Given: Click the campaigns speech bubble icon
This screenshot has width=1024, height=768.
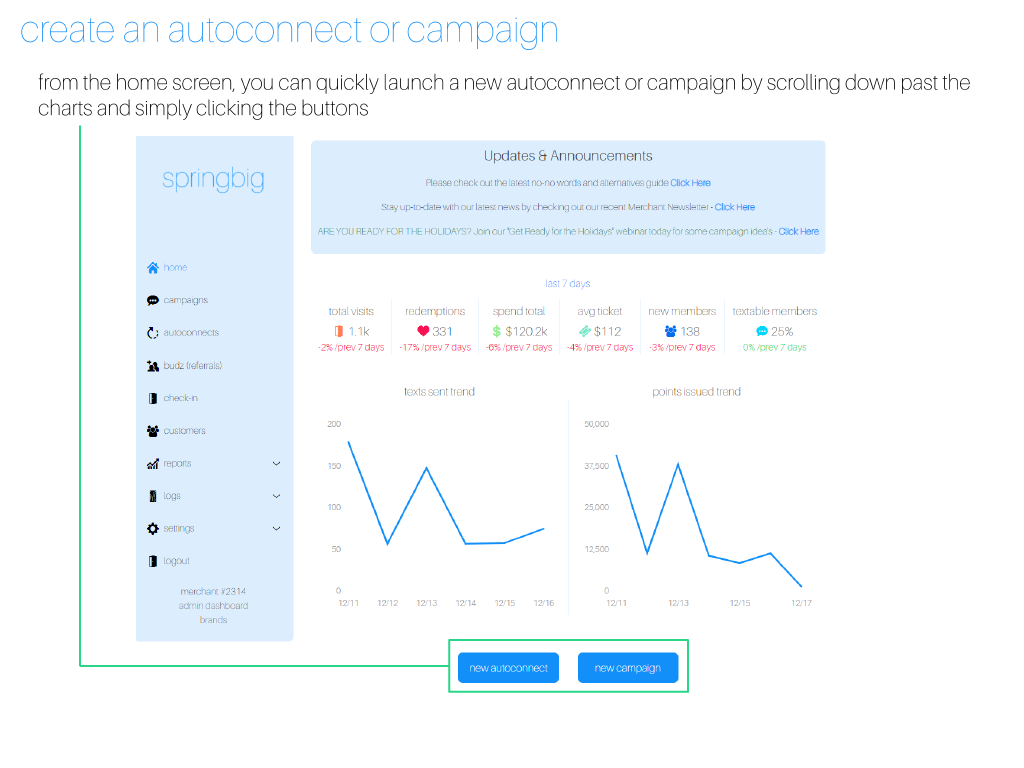Looking at the screenshot, I should click(x=152, y=300).
